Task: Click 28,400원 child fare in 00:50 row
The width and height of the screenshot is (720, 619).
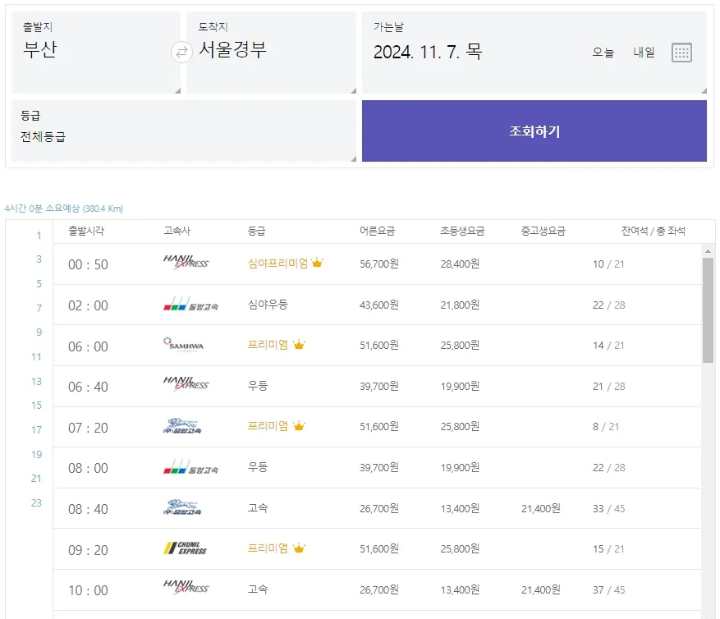Action: [460, 264]
